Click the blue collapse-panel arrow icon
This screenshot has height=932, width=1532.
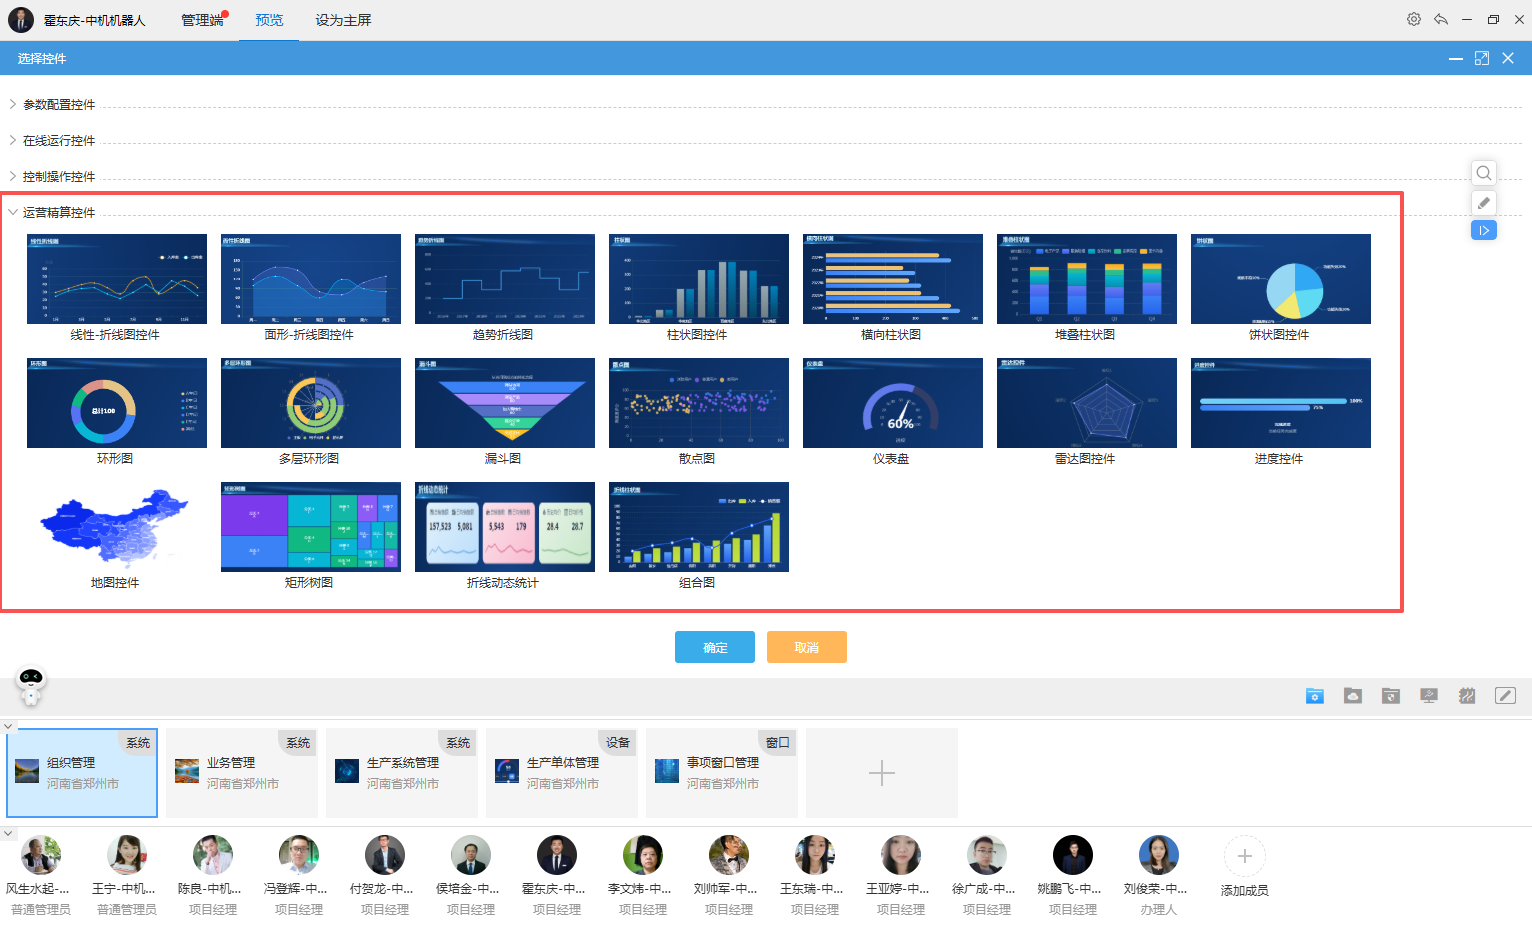(x=1484, y=231)
